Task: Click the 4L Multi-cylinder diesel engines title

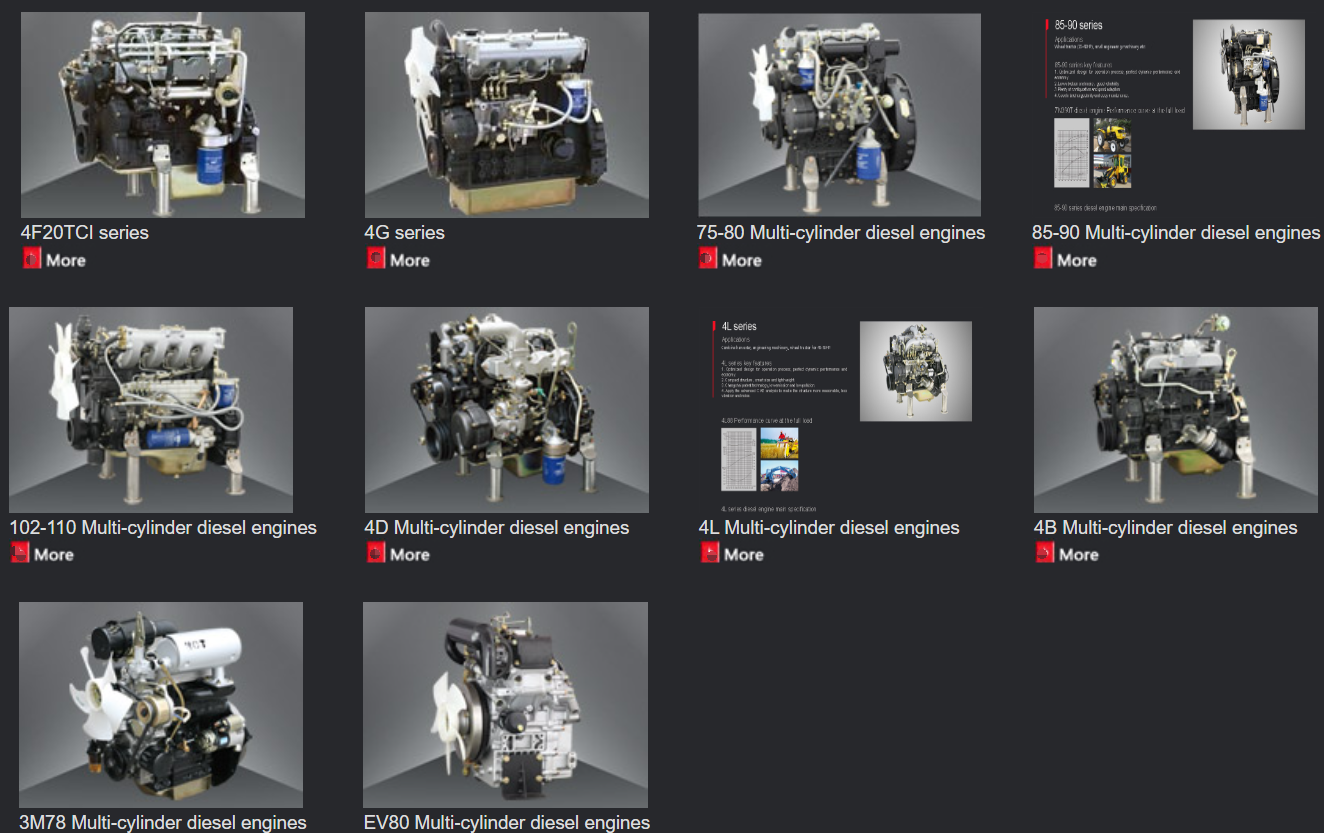Action: (x=829, y=528)
